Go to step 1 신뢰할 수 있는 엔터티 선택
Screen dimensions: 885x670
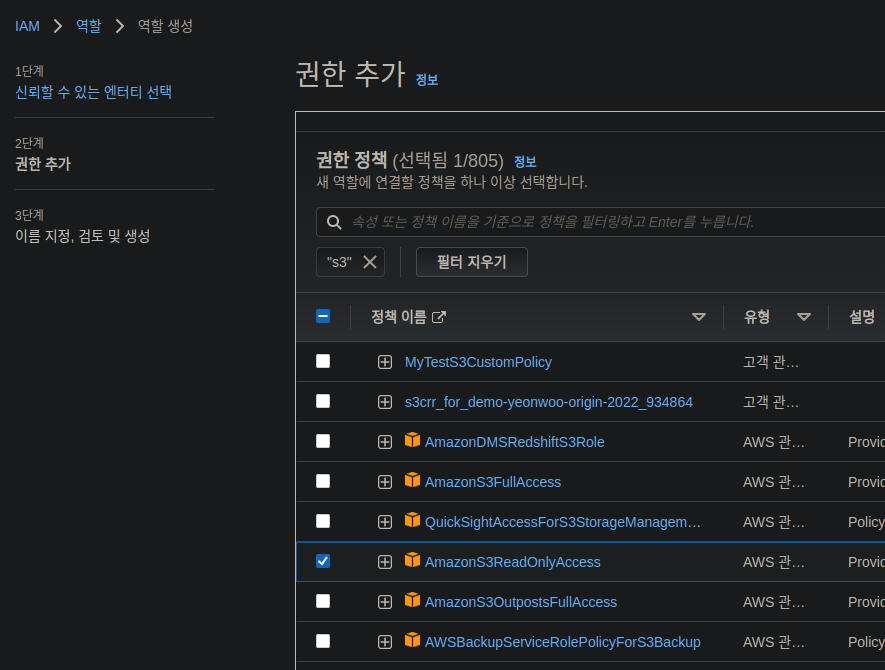coord(93,92)
